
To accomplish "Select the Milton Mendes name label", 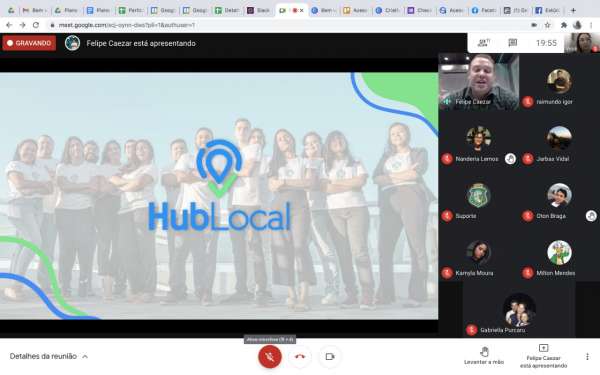I will (556, 273).
